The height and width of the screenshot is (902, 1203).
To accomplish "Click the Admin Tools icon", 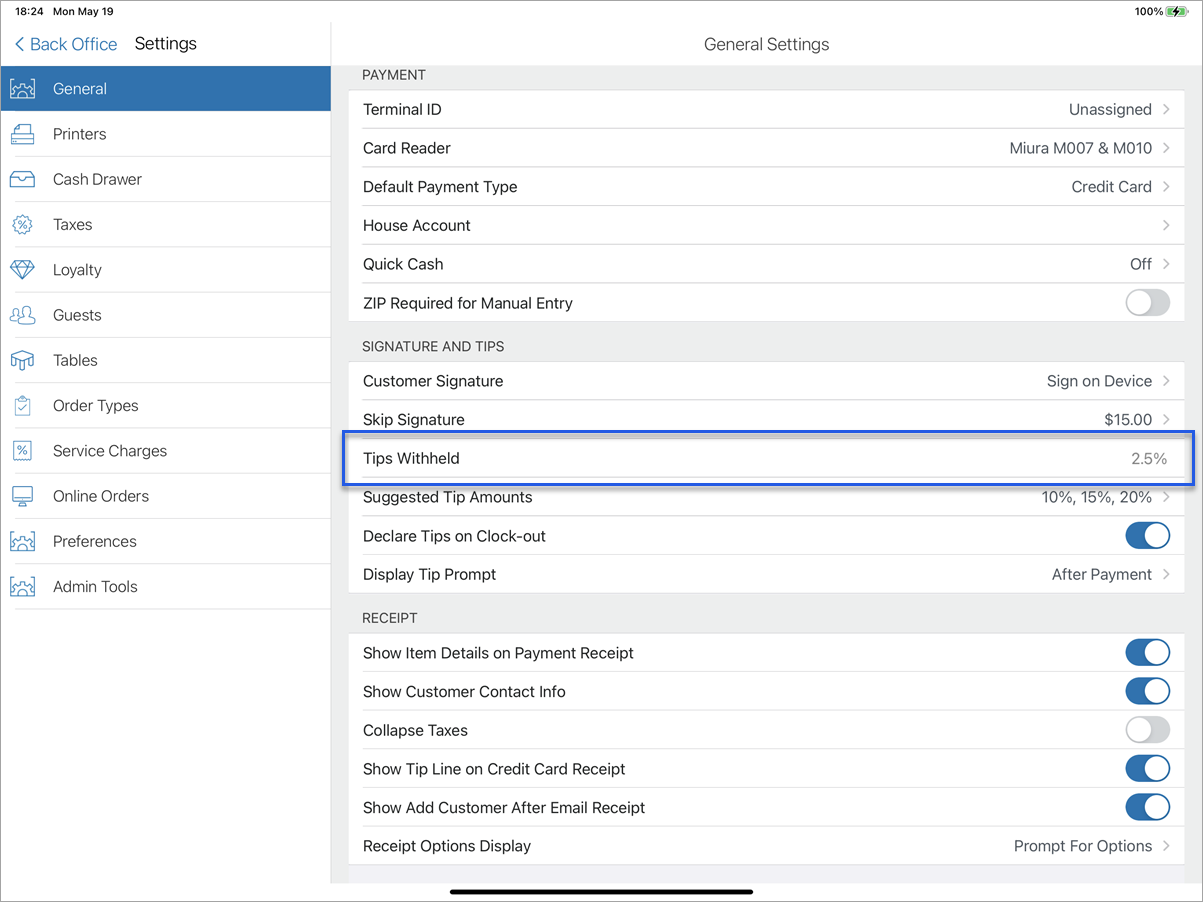I will coord(22,586).
